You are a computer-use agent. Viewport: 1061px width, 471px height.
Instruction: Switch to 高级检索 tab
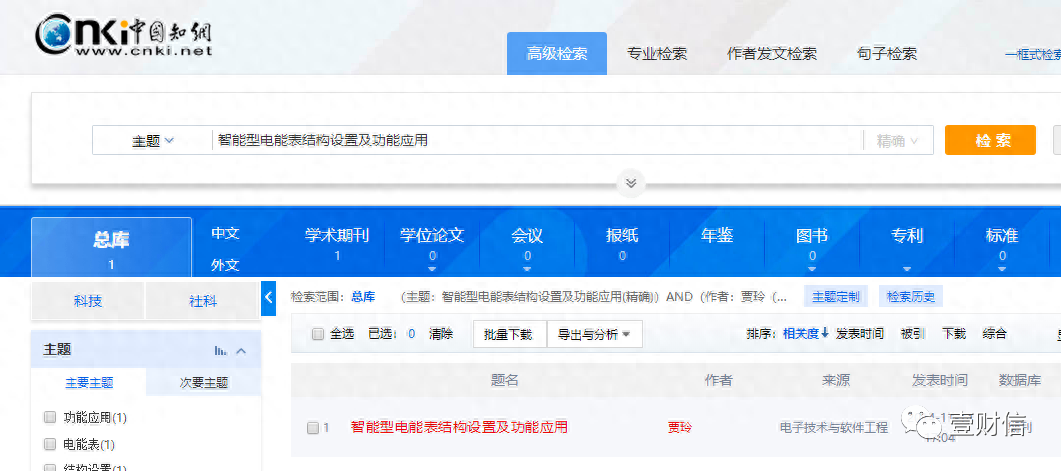[x=557, y=53]
